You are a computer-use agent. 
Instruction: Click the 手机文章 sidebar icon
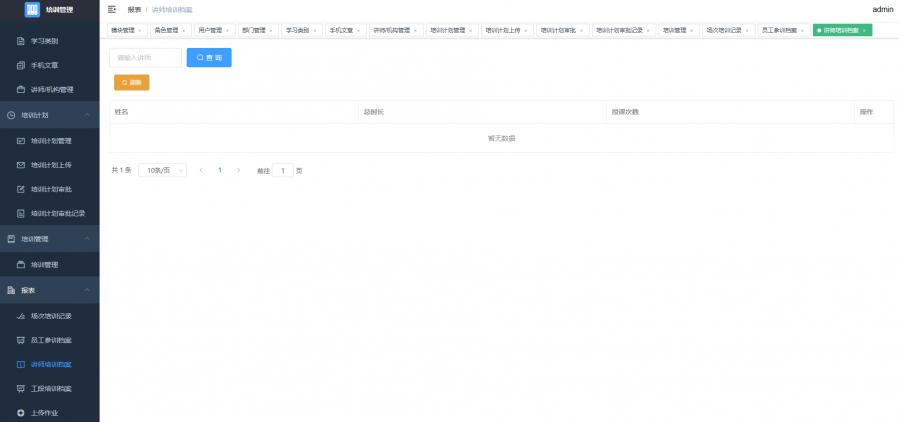tap(21, 65)
